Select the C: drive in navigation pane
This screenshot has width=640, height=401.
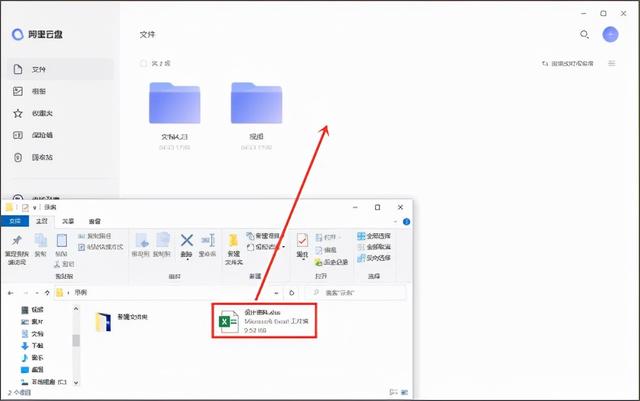44,382
